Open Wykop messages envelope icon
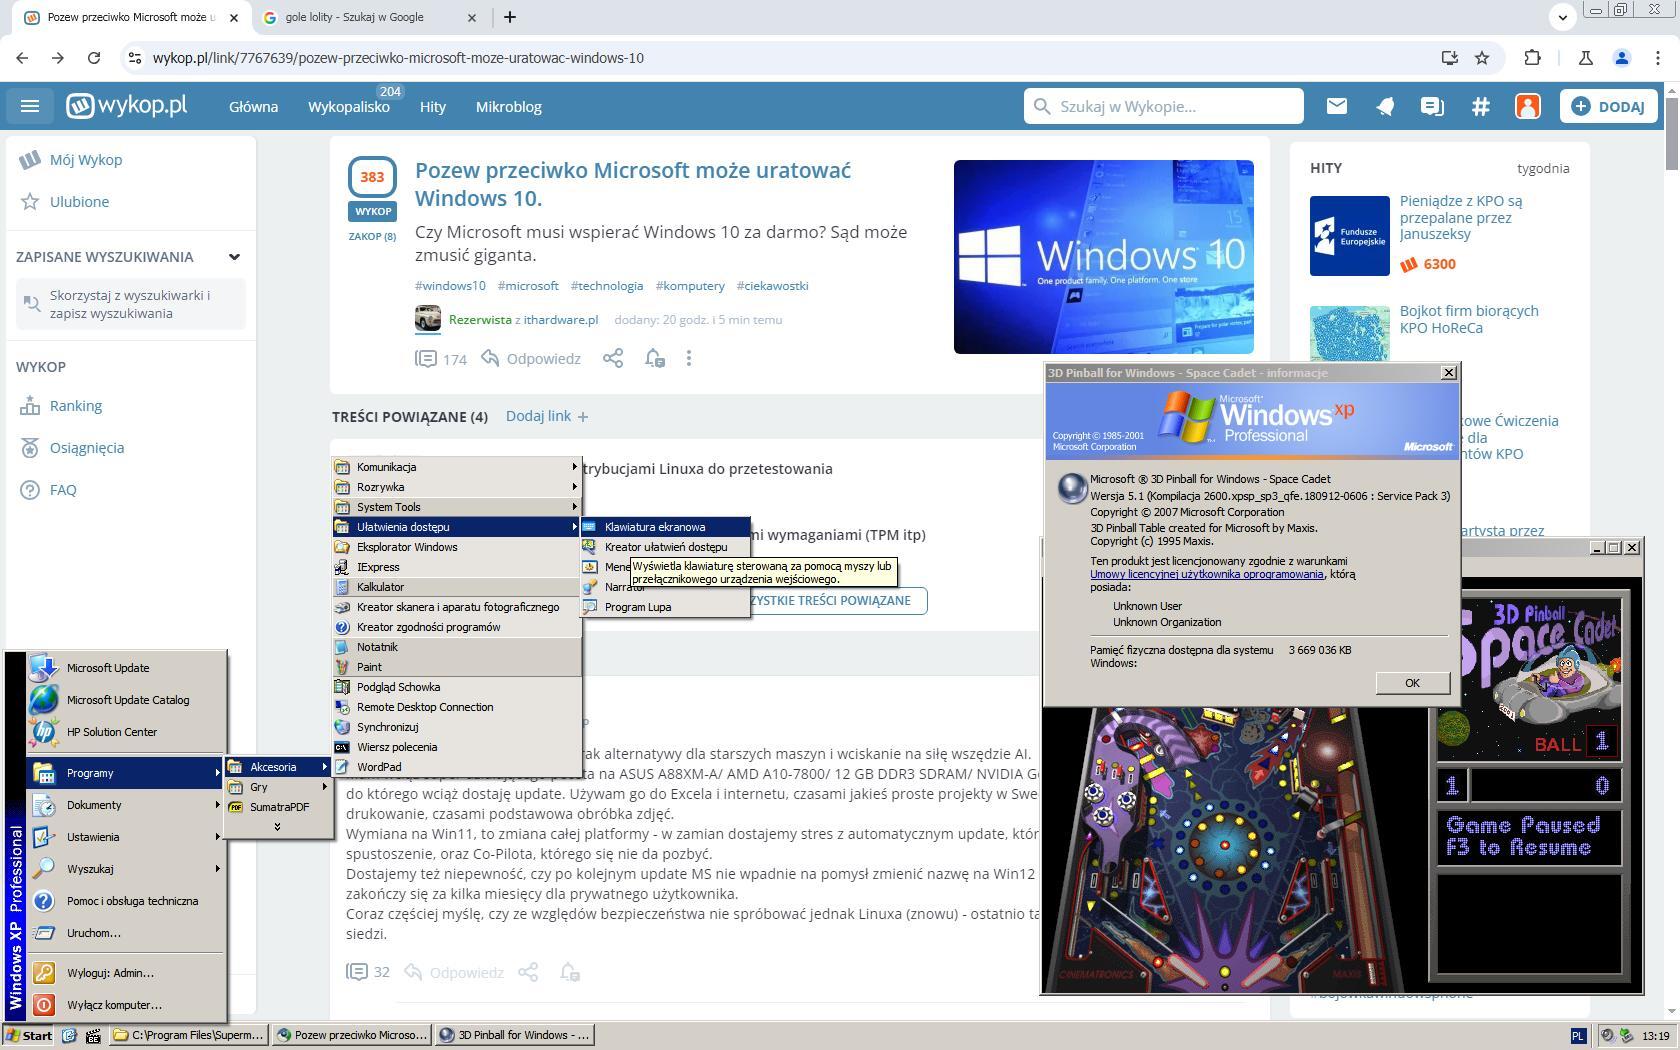 pos(1336,106)
